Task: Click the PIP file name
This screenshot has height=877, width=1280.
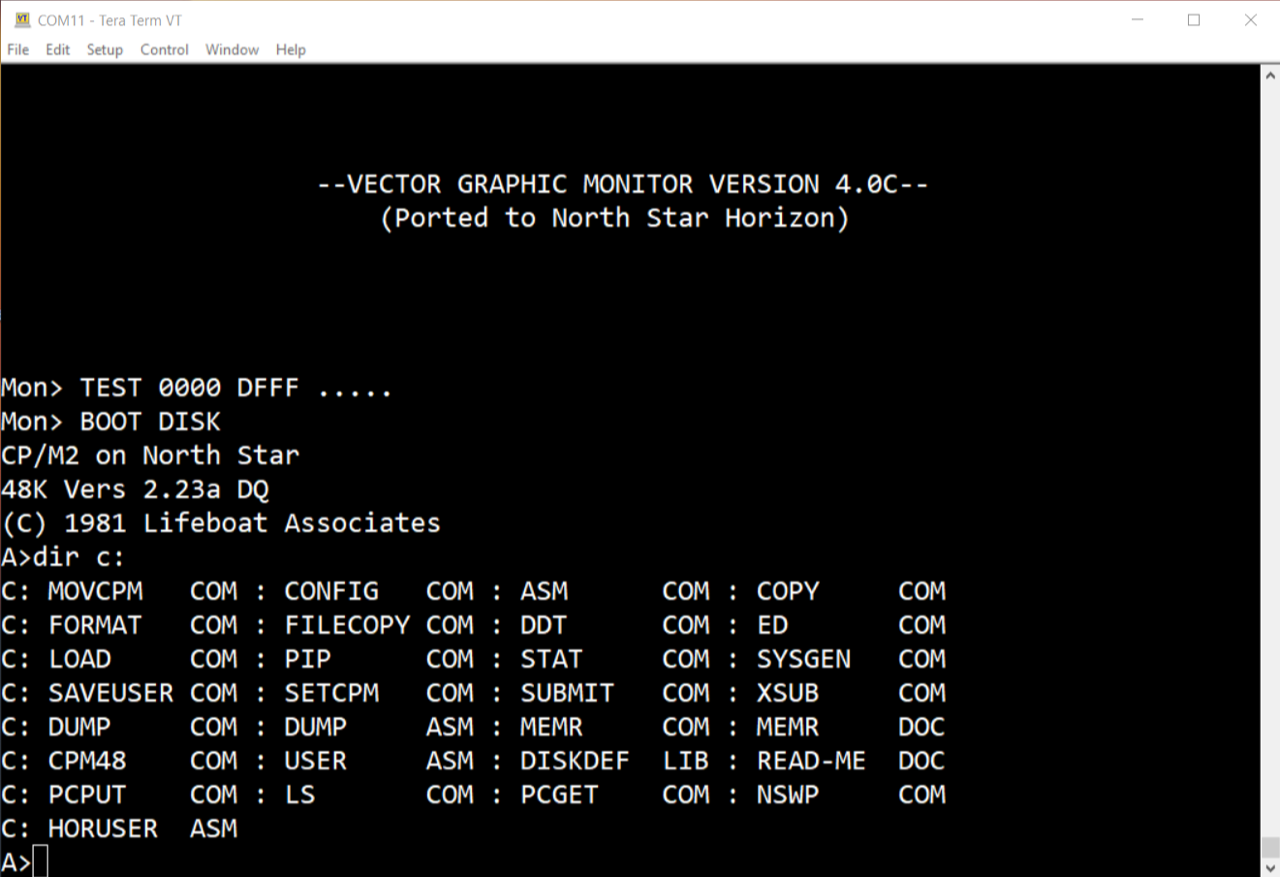Action: (x=307, y=660)
